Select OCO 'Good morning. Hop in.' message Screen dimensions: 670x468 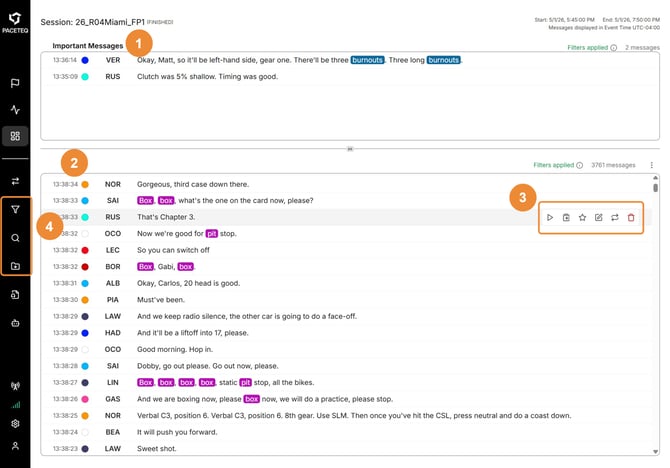tap(347, 350)
